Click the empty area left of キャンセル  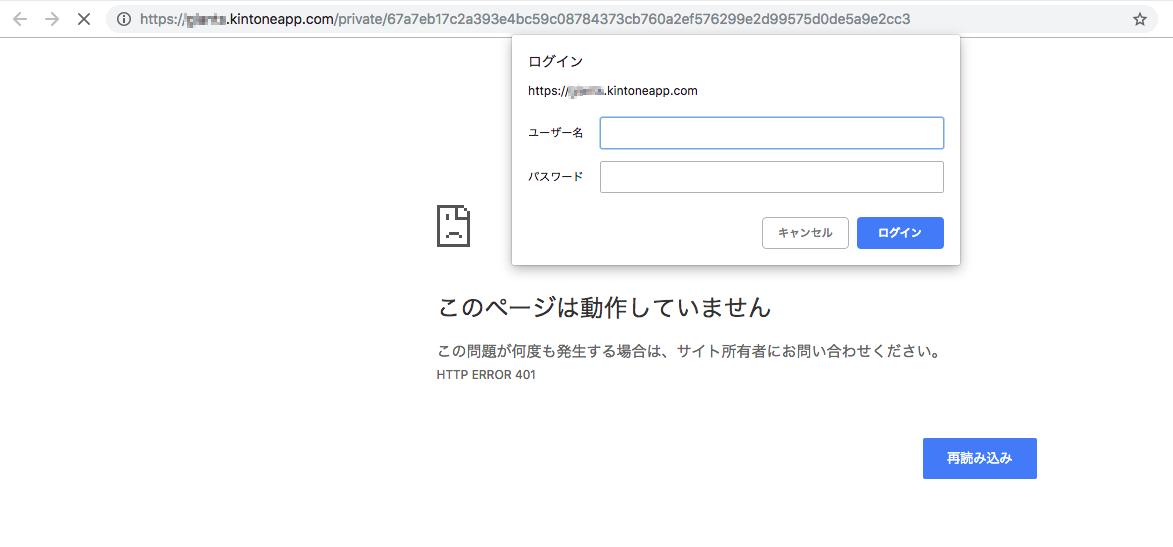640,233
